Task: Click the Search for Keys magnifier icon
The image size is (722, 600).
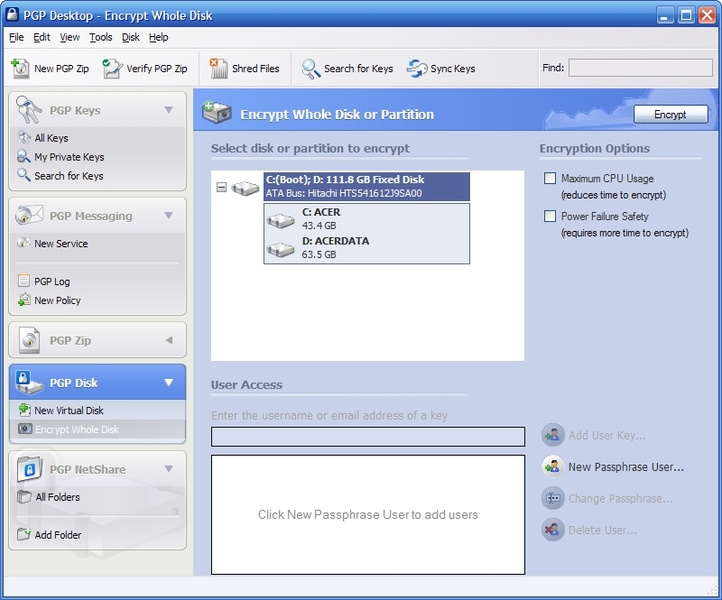Action: 311,68
